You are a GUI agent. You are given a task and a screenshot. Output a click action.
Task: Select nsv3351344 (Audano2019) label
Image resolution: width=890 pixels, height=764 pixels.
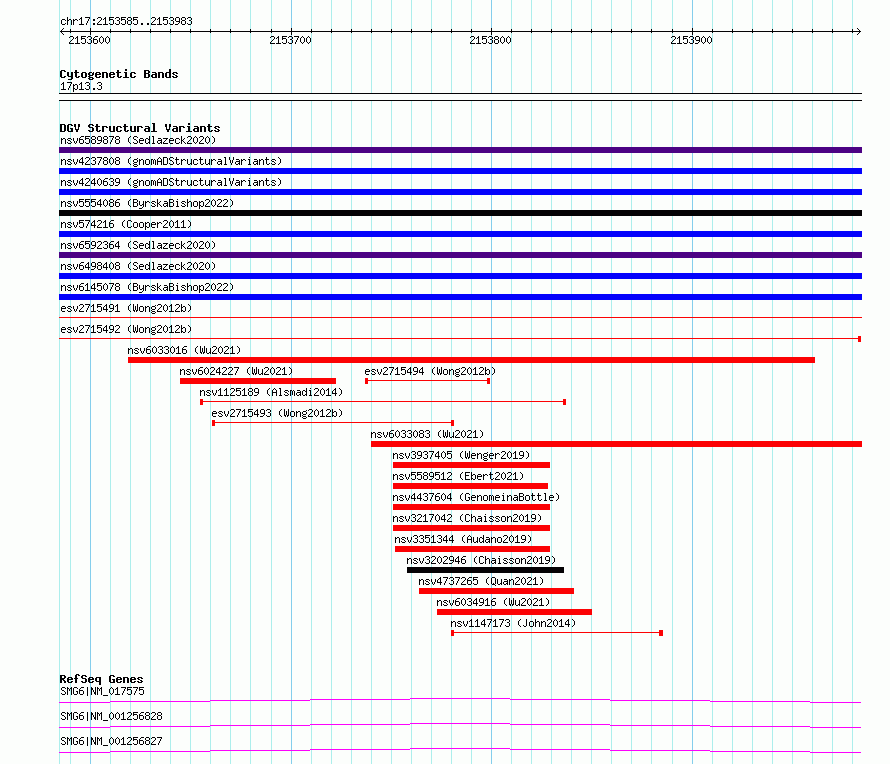[x=463, y=539]
